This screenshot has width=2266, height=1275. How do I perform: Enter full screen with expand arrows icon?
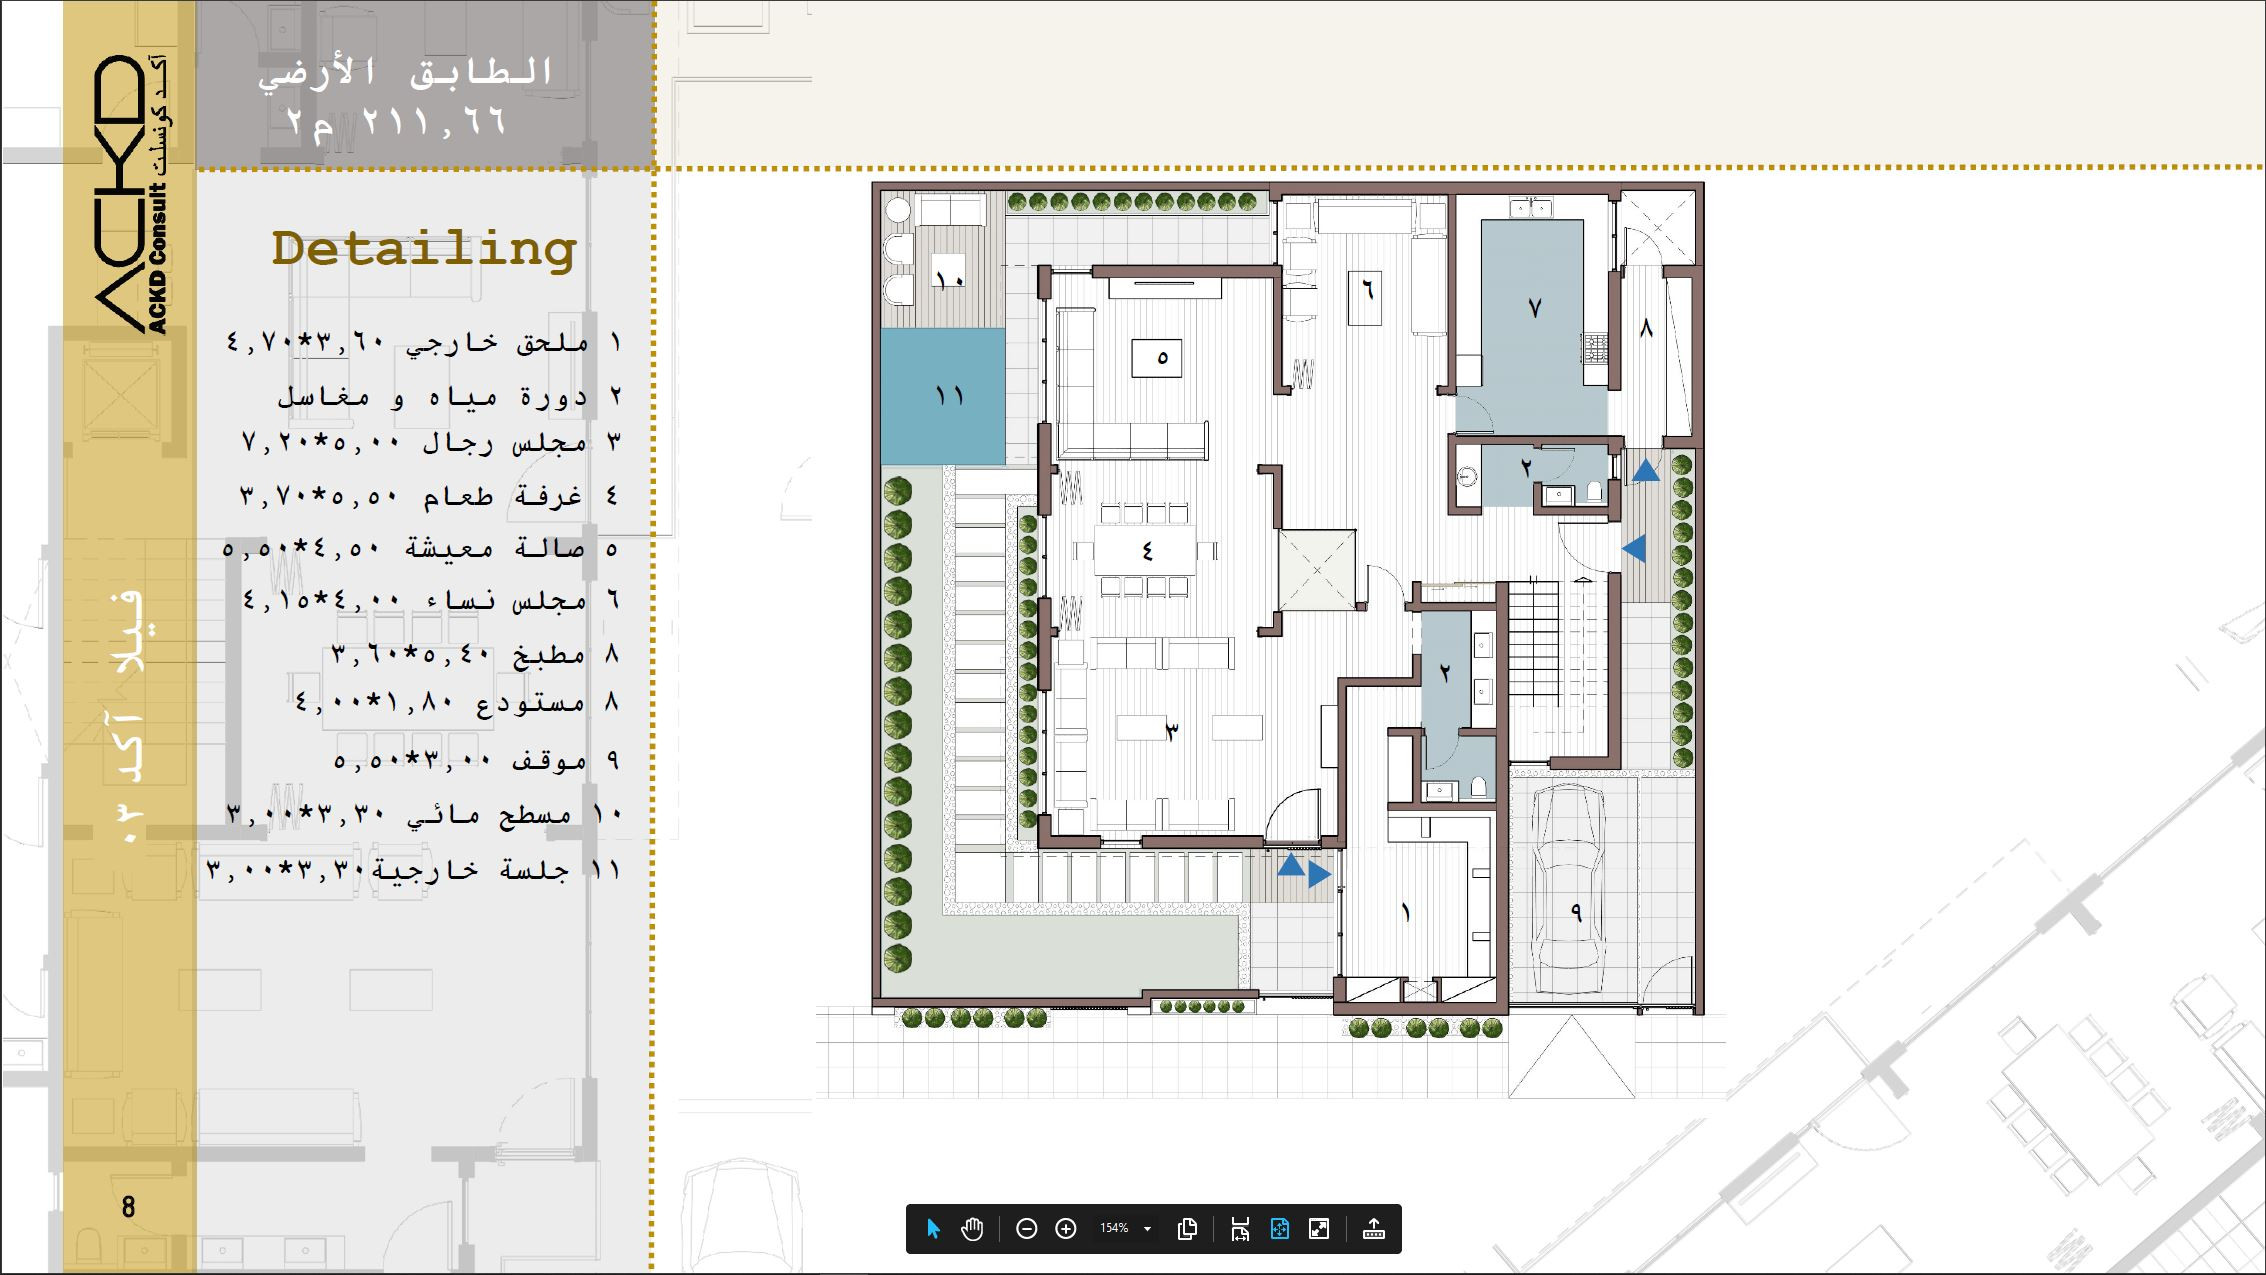tap(1319, 1229)
